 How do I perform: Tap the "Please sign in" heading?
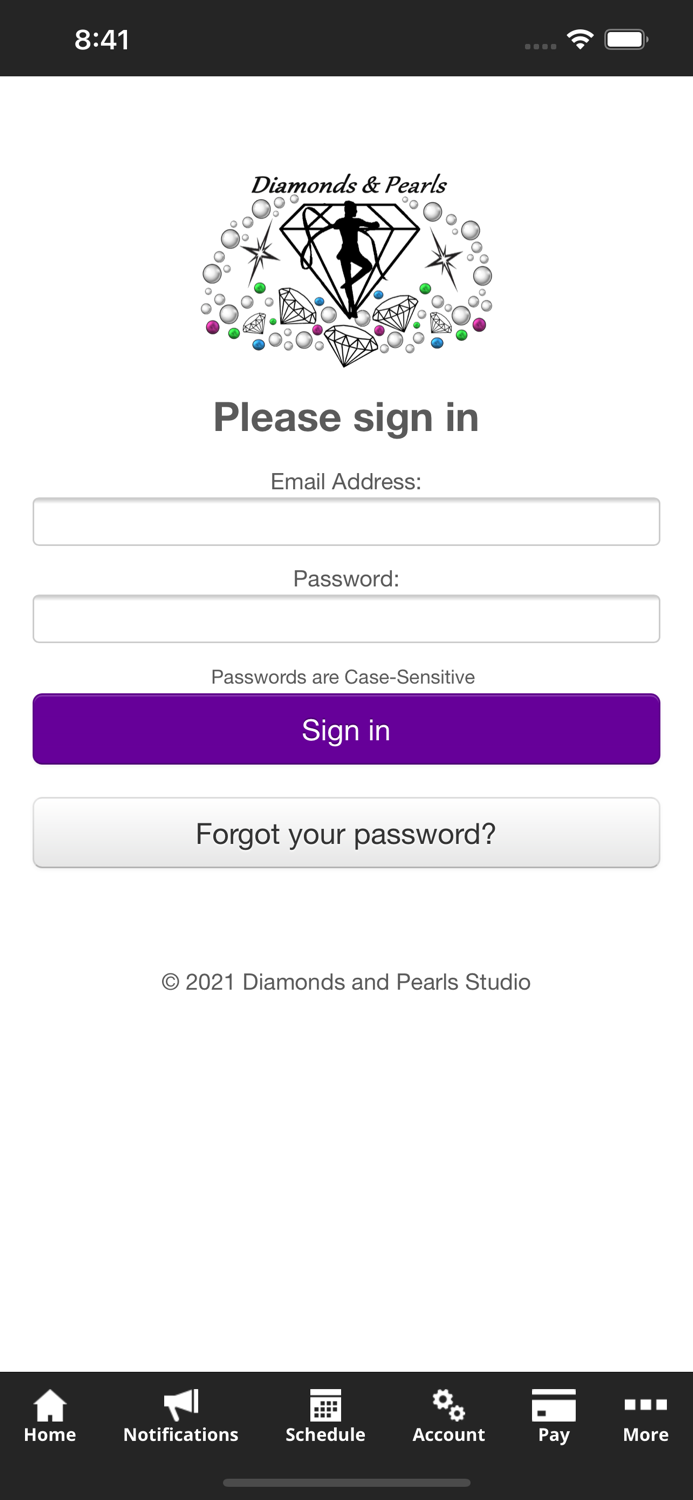click(x=346, y=417)
